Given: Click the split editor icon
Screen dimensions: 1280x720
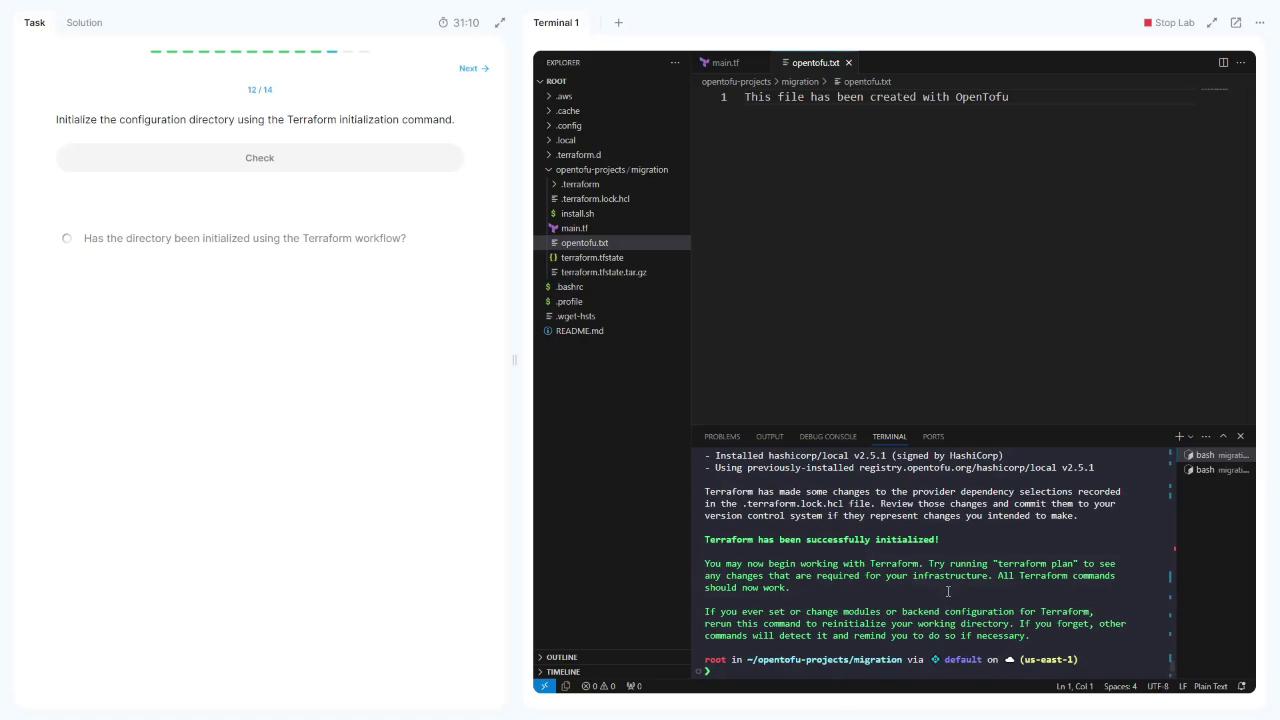Looking at the screenshot, I should point(1223,62).
